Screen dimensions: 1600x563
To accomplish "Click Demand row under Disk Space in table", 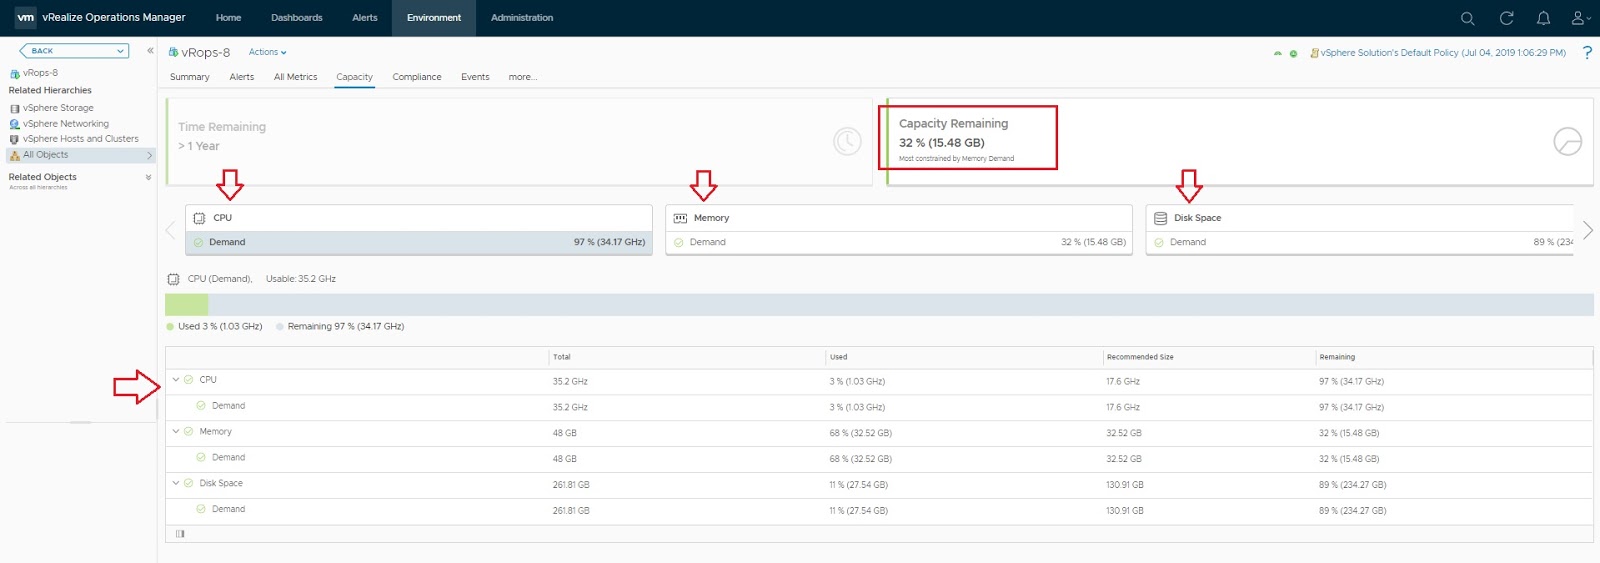I will [x=879, y=511].
